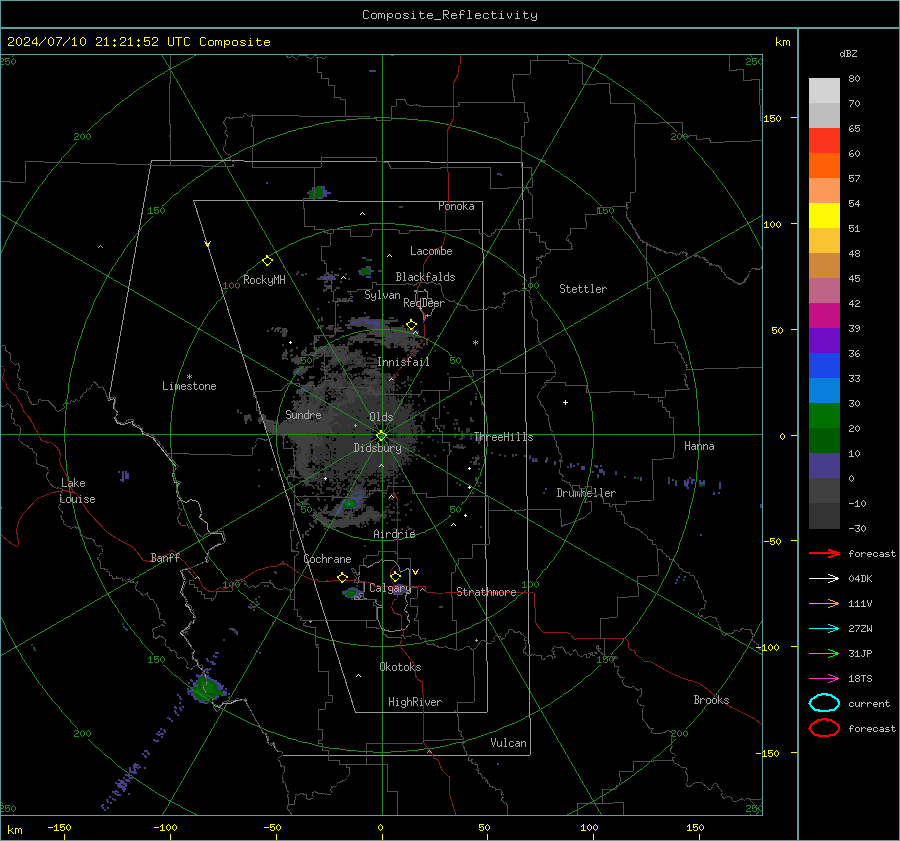Click the dBZ legend heading

[x=848, y=53]
